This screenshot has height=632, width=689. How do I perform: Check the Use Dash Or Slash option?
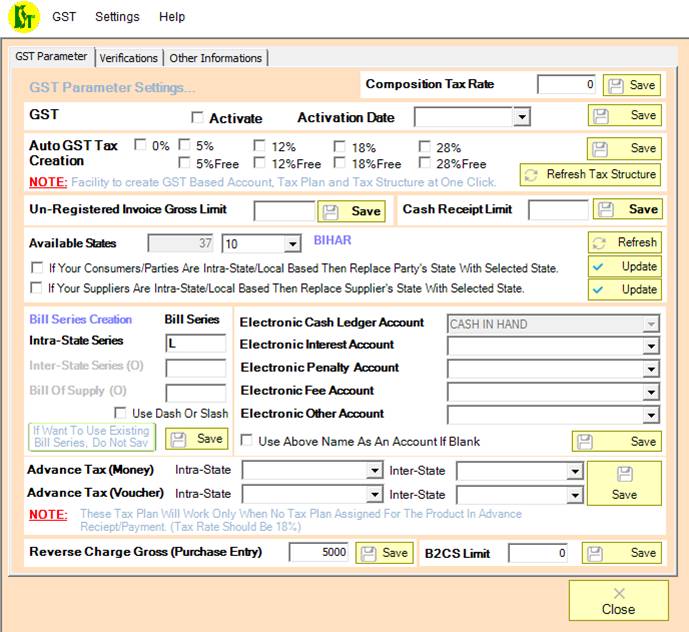point(121,413)
